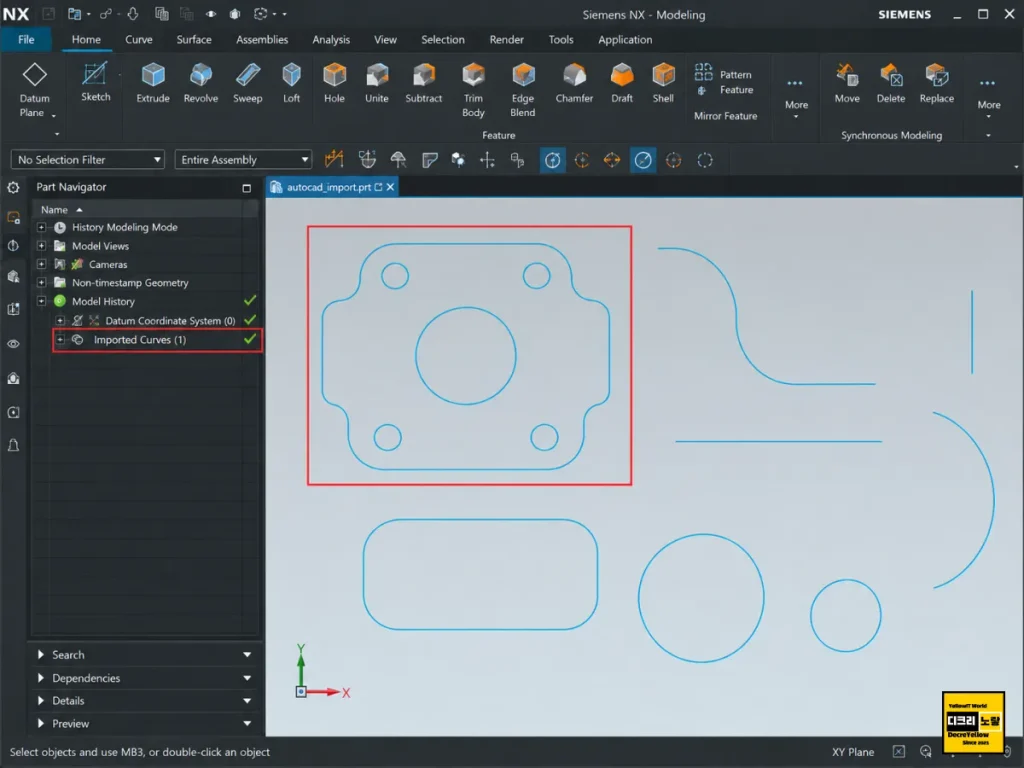Toggle the dashed circle snap option
This screenshot has height=768, width=1024.
click(705, 160)
